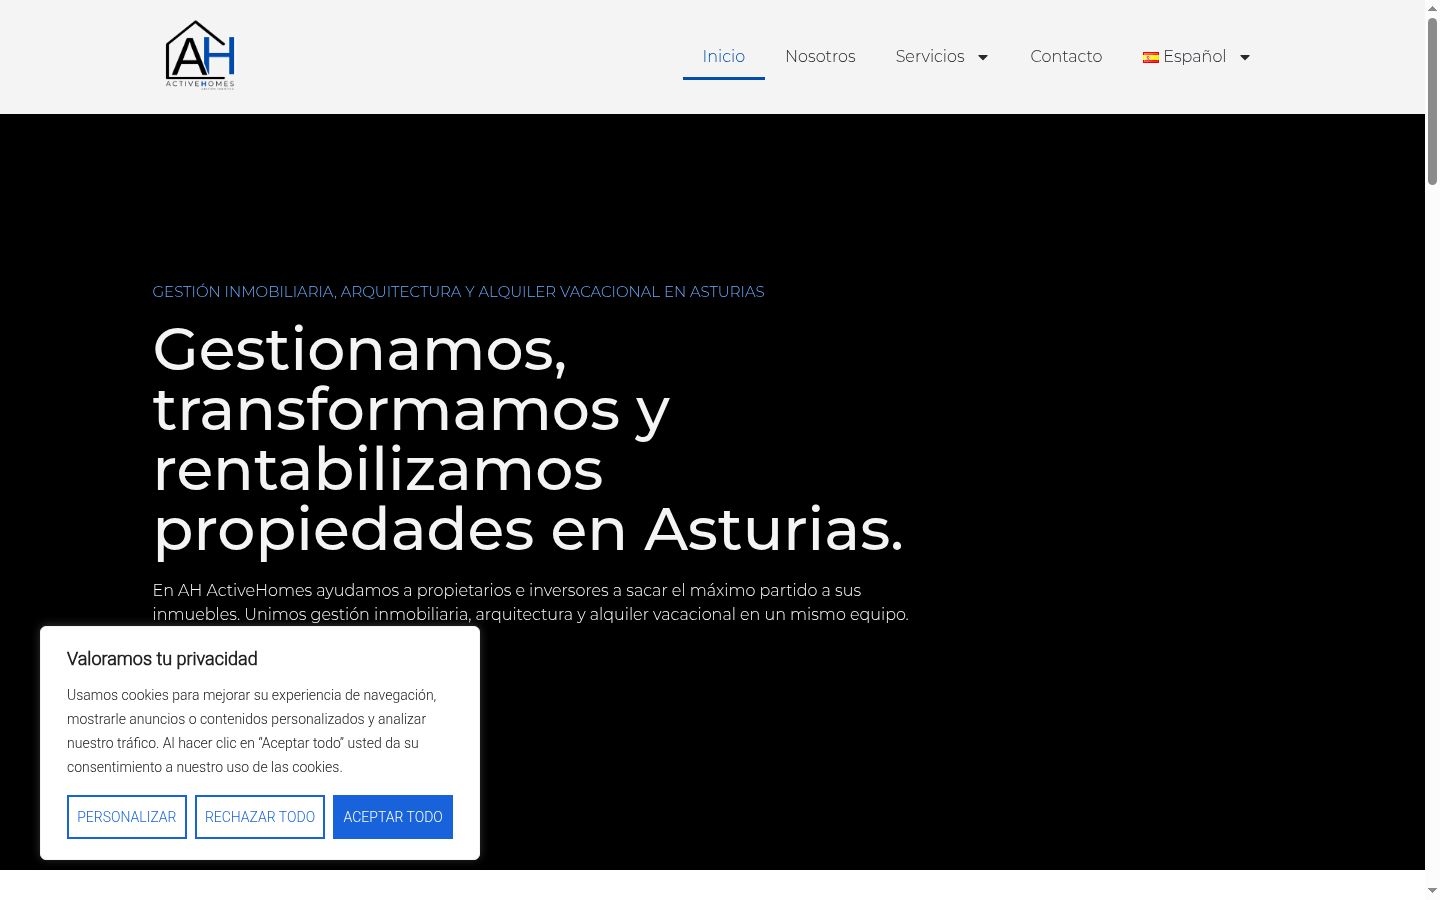Viewport: 1440px width, 900px height.
Task: Click the Personalizar cookies button
Action: [127, 817]
